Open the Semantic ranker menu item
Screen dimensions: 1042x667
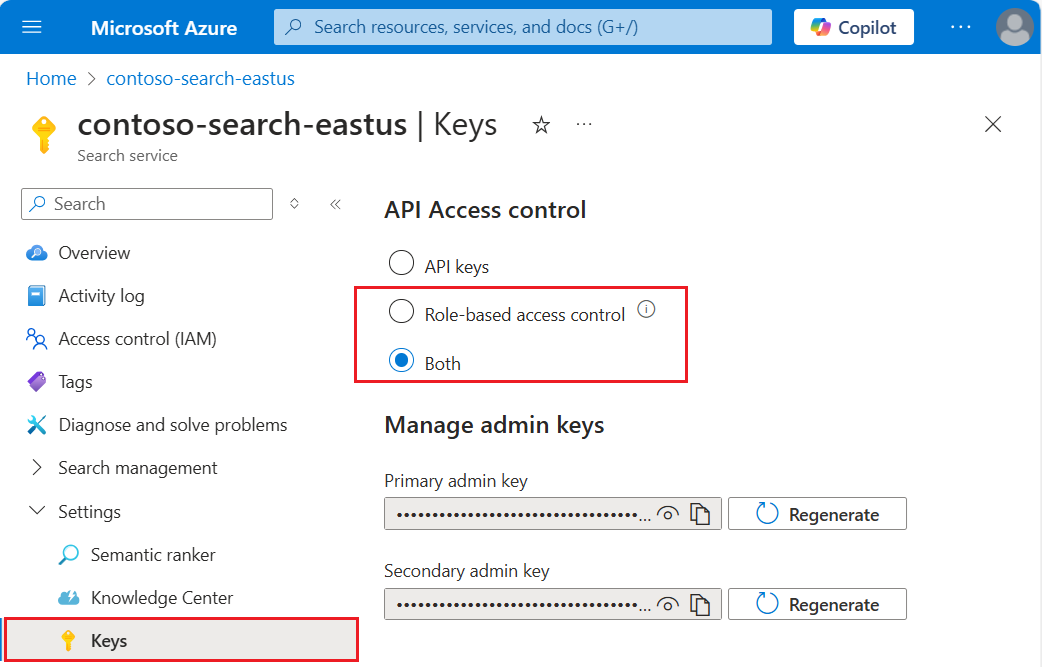(x=153, y=555)
